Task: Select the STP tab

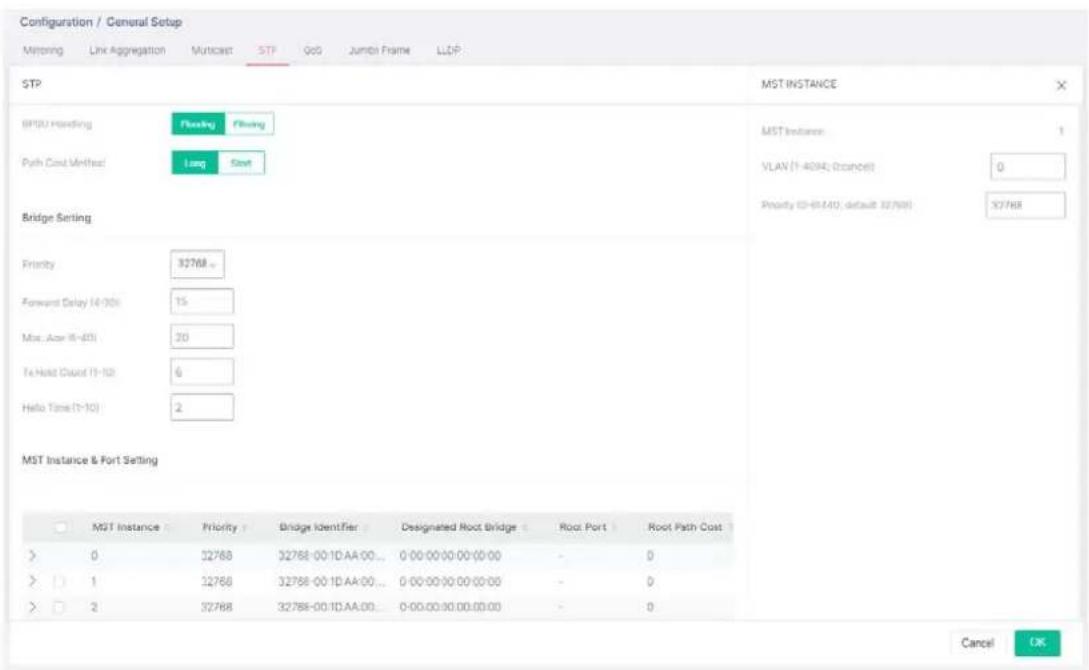Action: (267, 50)
